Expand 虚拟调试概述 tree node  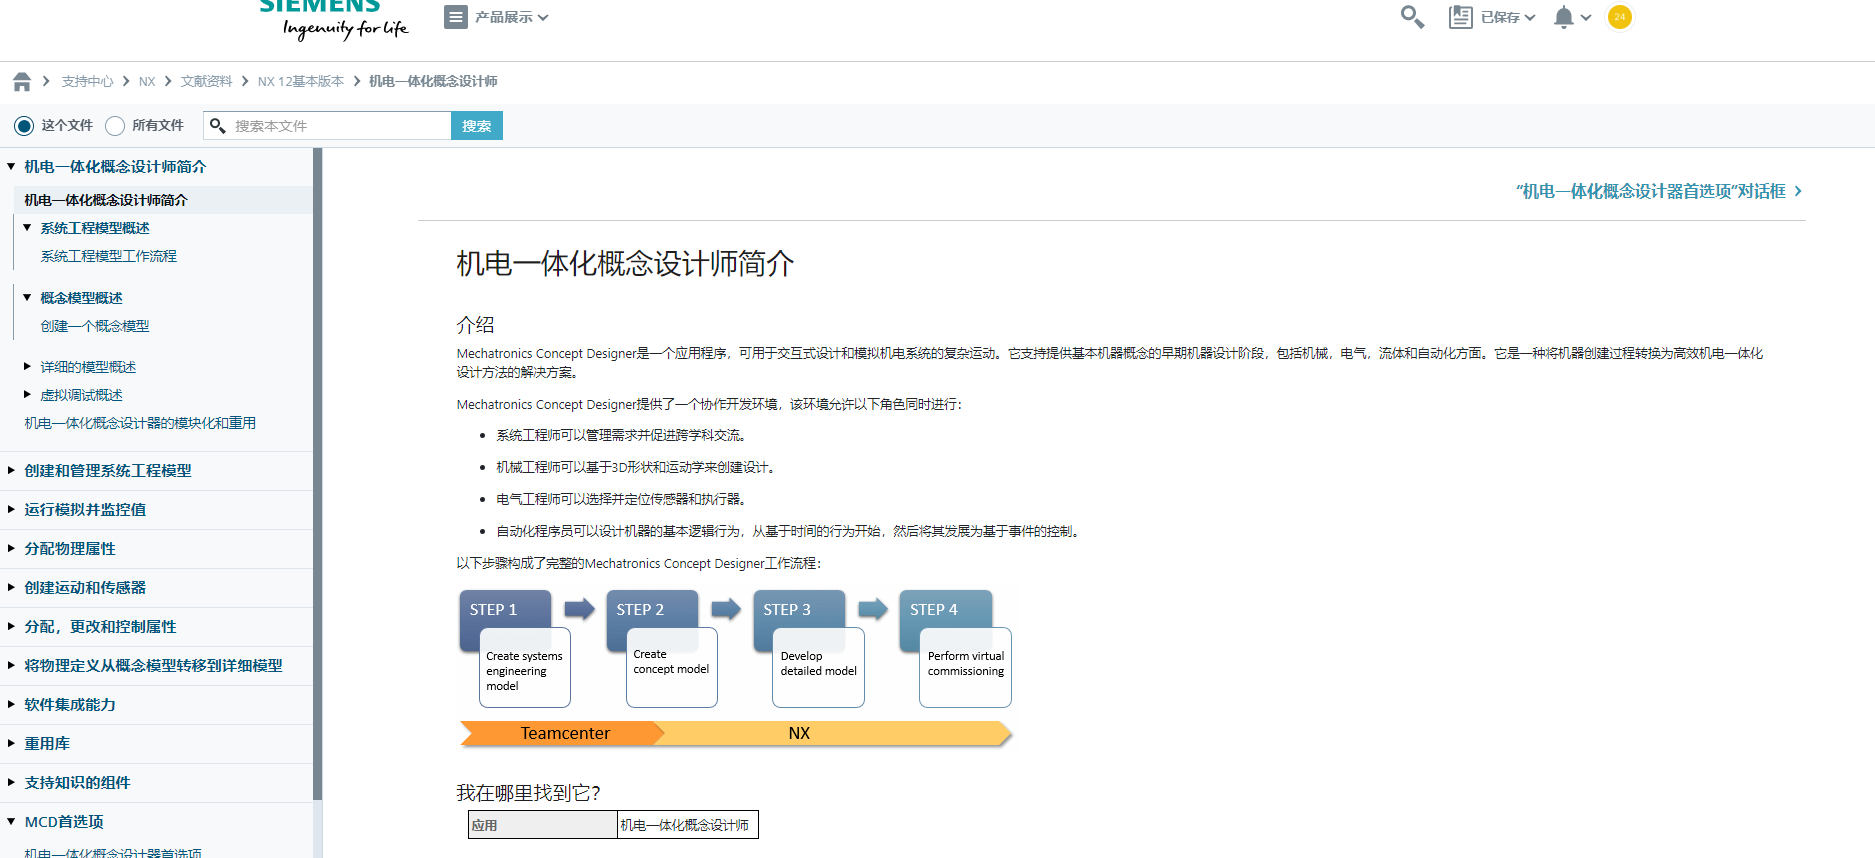tap(27, 395)
